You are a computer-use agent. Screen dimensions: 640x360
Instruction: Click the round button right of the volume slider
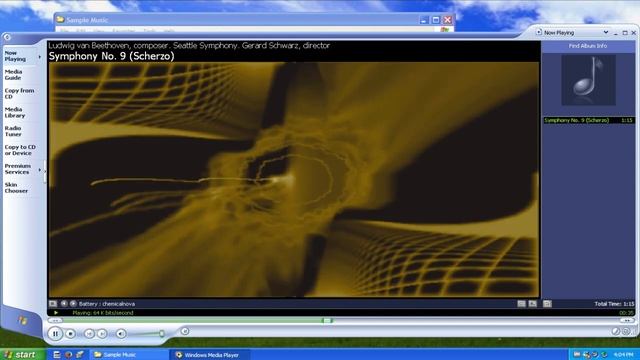click(184, 331)
